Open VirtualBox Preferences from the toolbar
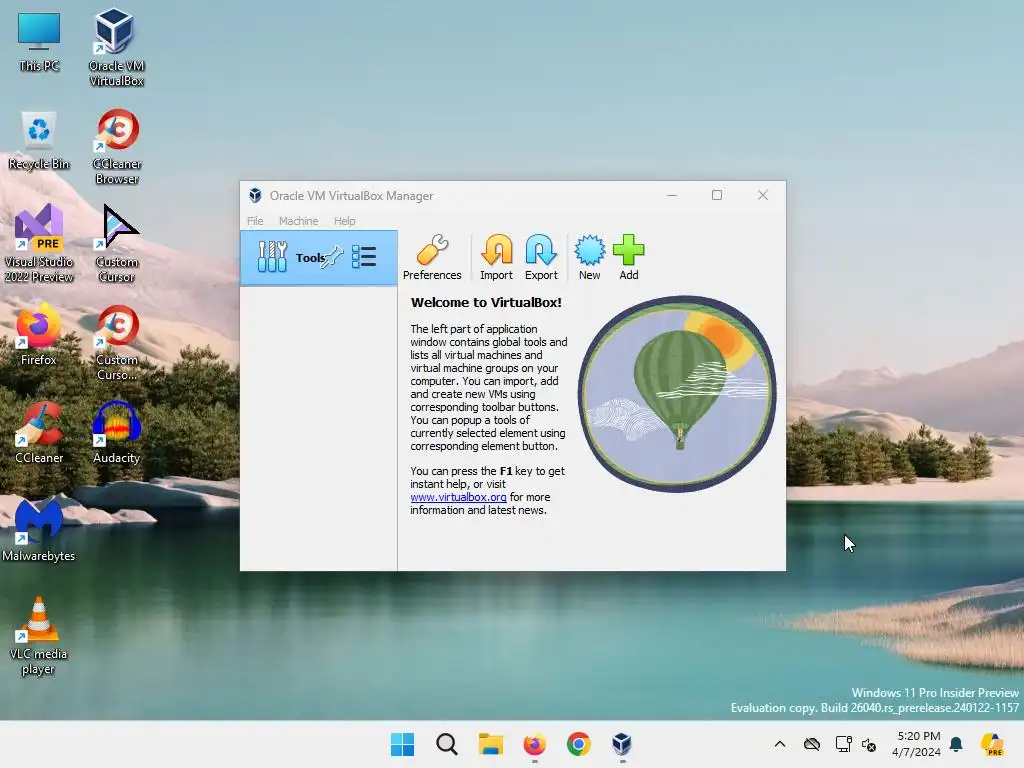1024x768 pixels. click(432, 258)
